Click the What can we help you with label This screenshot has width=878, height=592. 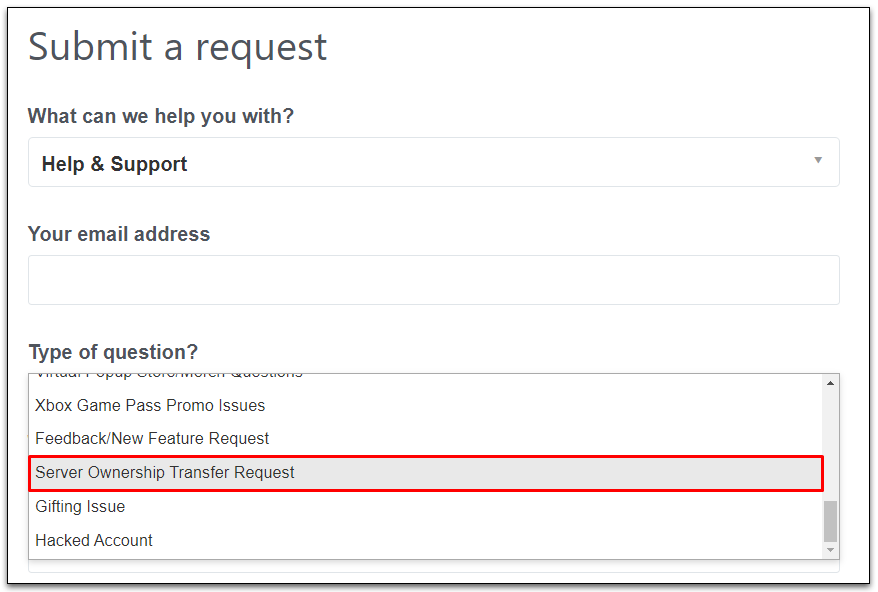click(x=161, y=116)
